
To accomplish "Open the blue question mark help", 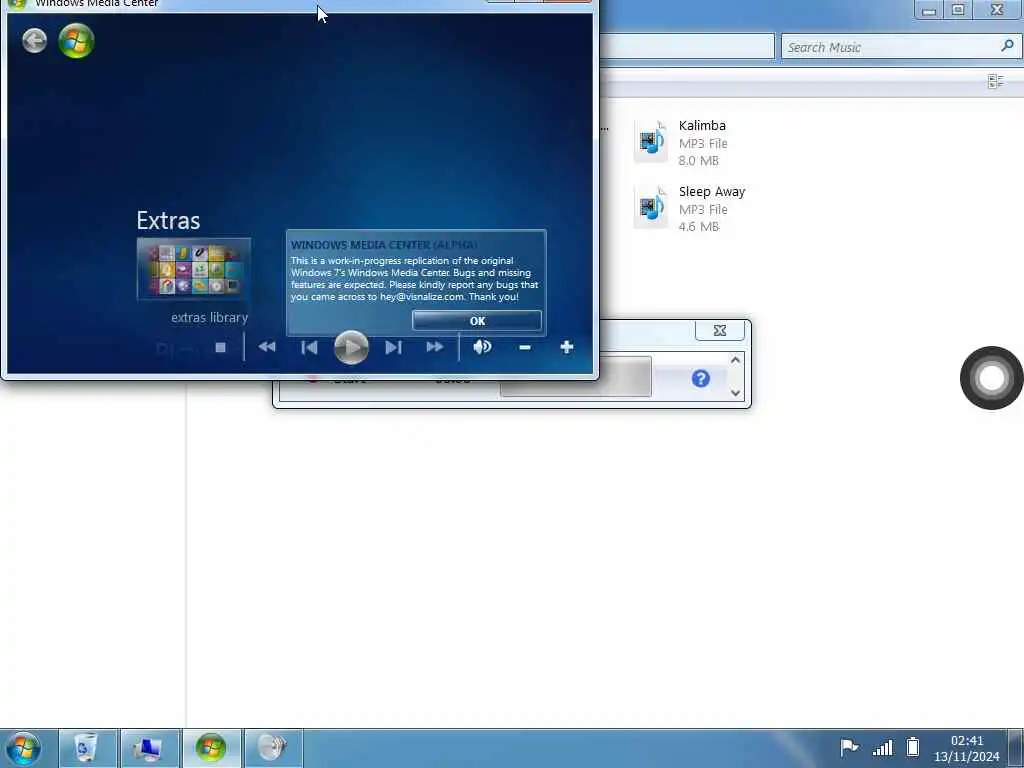I will (701, 378).
